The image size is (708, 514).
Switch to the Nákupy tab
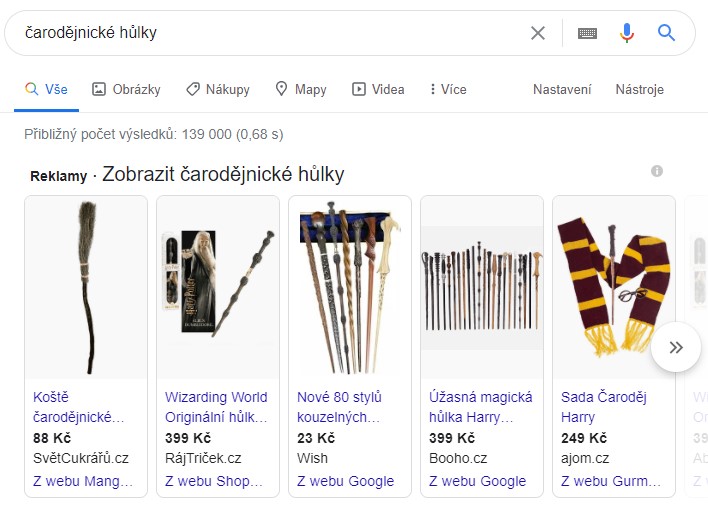(218, 89)
